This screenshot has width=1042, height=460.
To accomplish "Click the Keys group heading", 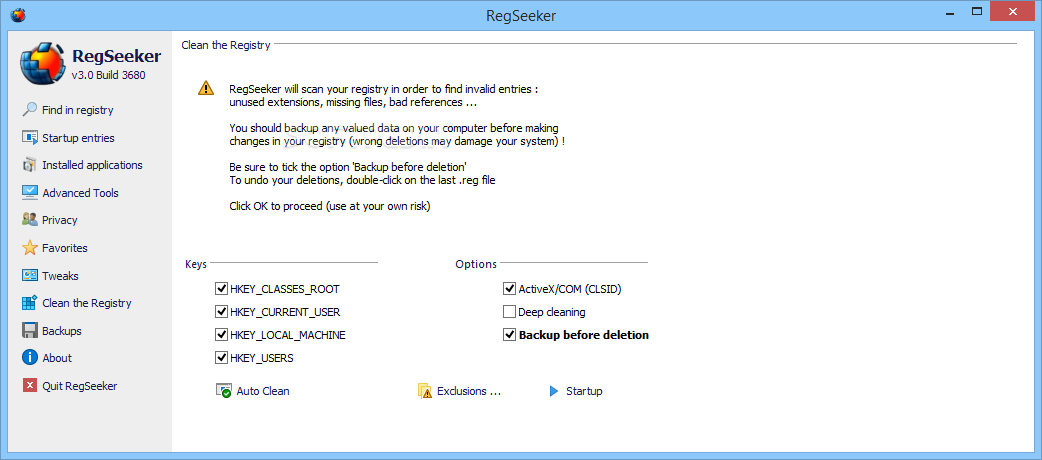I will coord(195,264).
